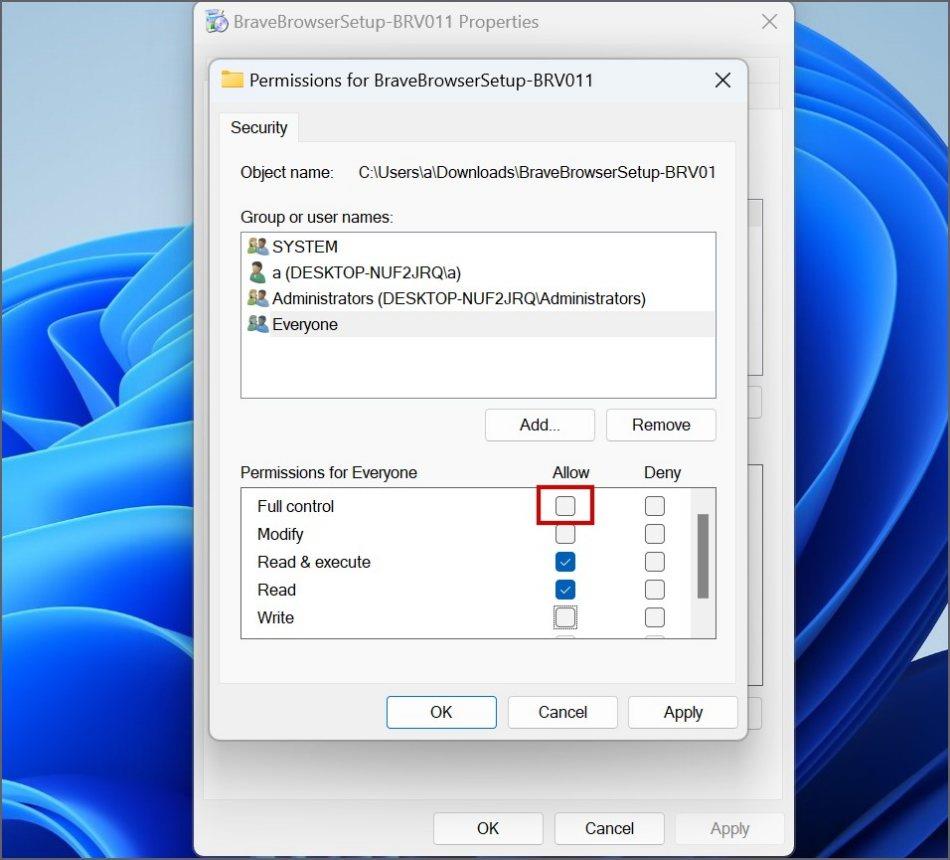Click the folder icon in Permissions title bar
Image resolution: width=950 pixels, height=860 pixels.
(232, 79)
